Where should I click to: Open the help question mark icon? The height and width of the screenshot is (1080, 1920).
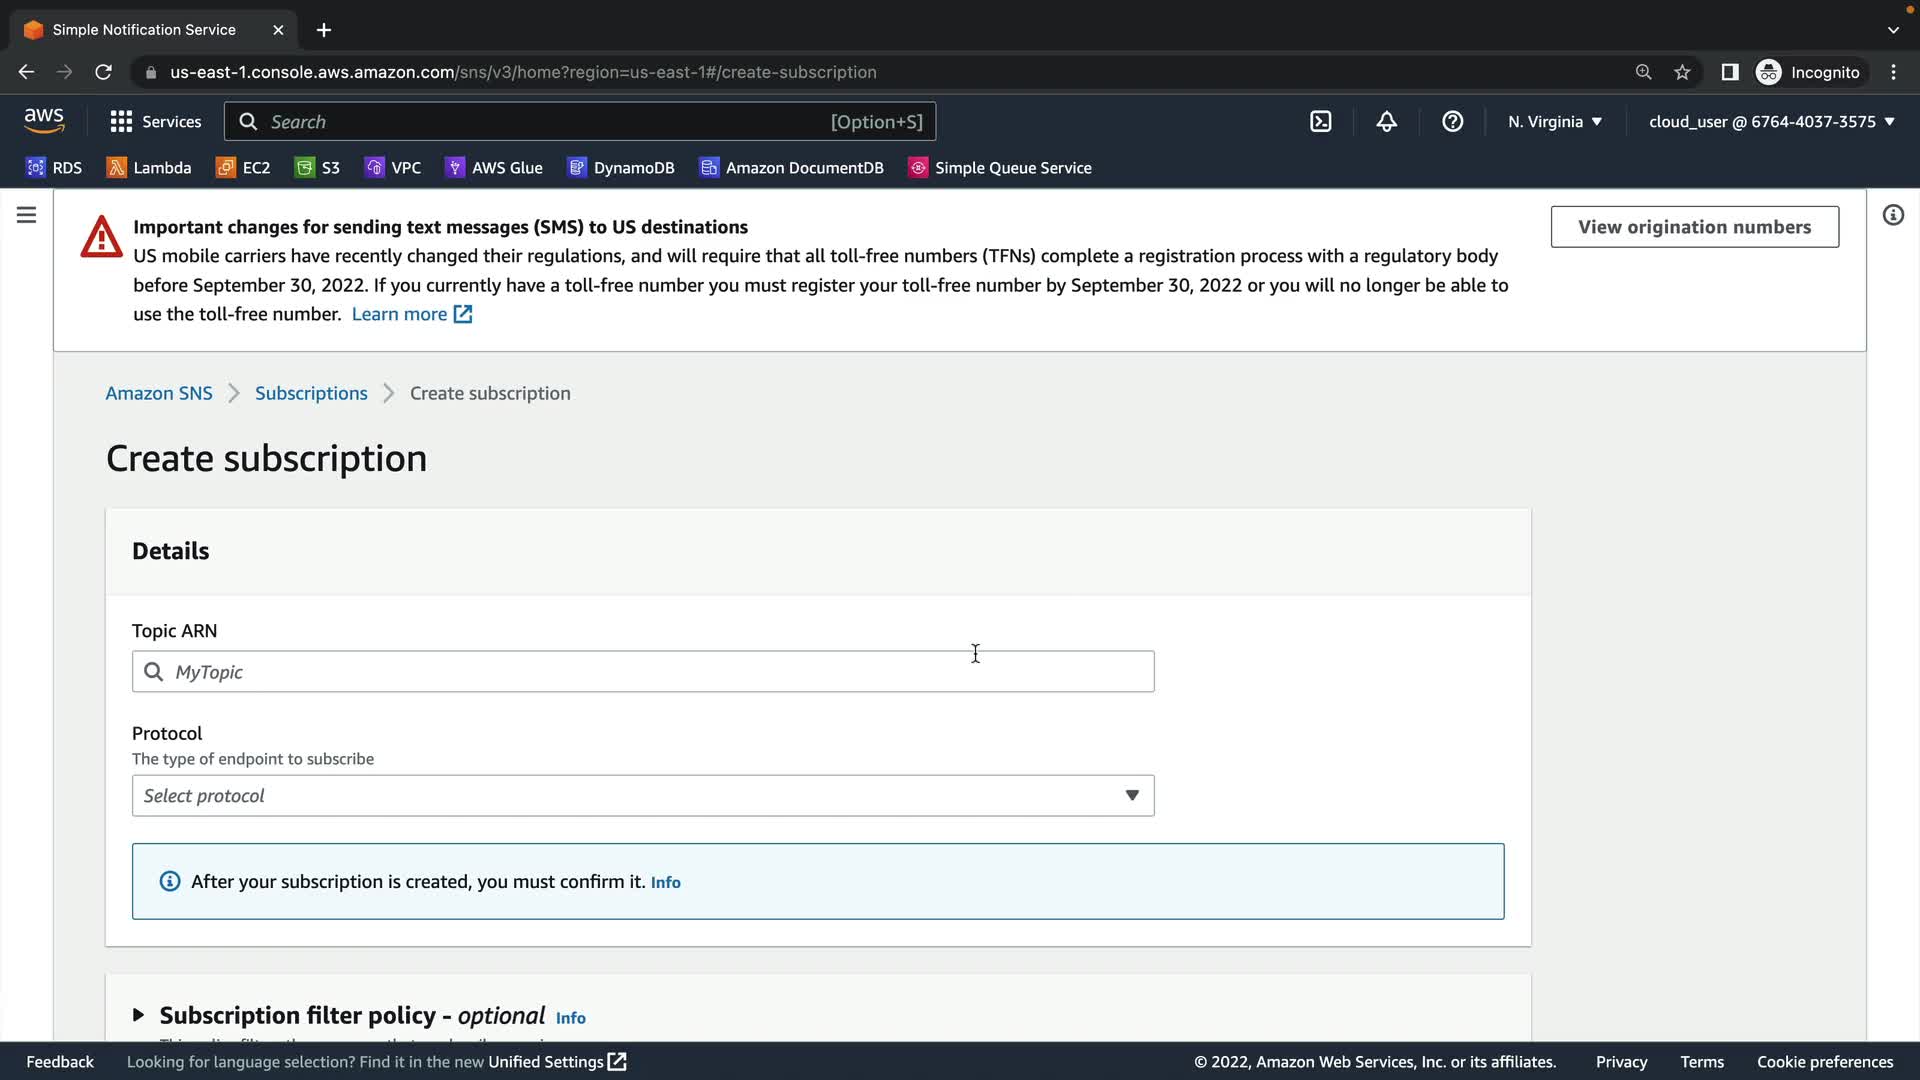(1452, 122)
